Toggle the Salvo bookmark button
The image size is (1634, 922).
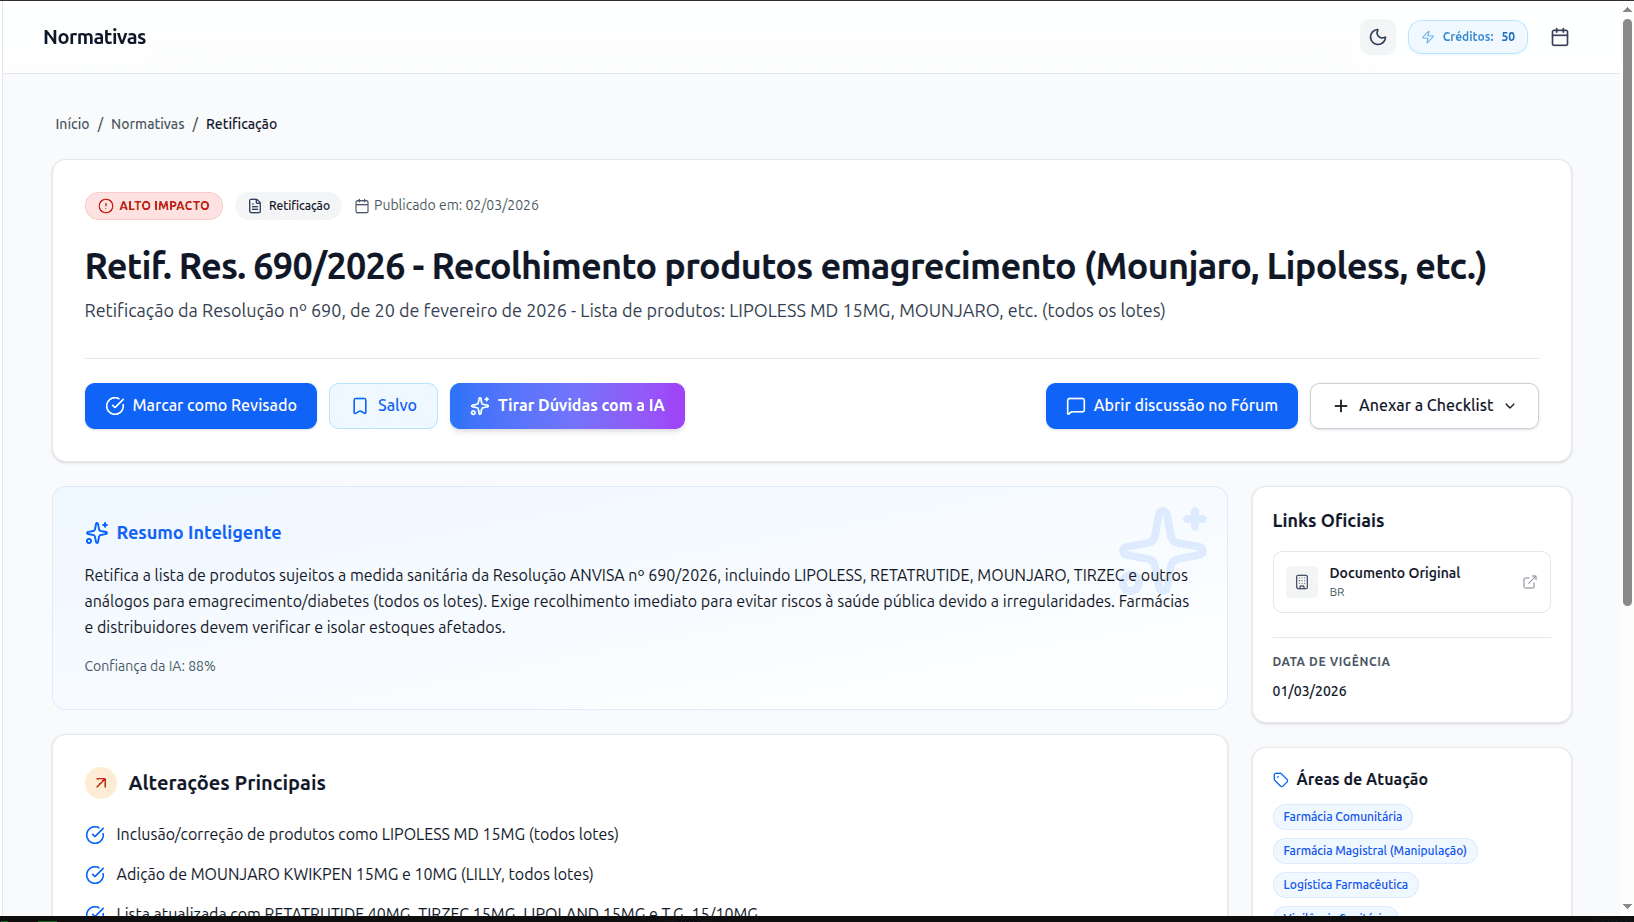383,406
